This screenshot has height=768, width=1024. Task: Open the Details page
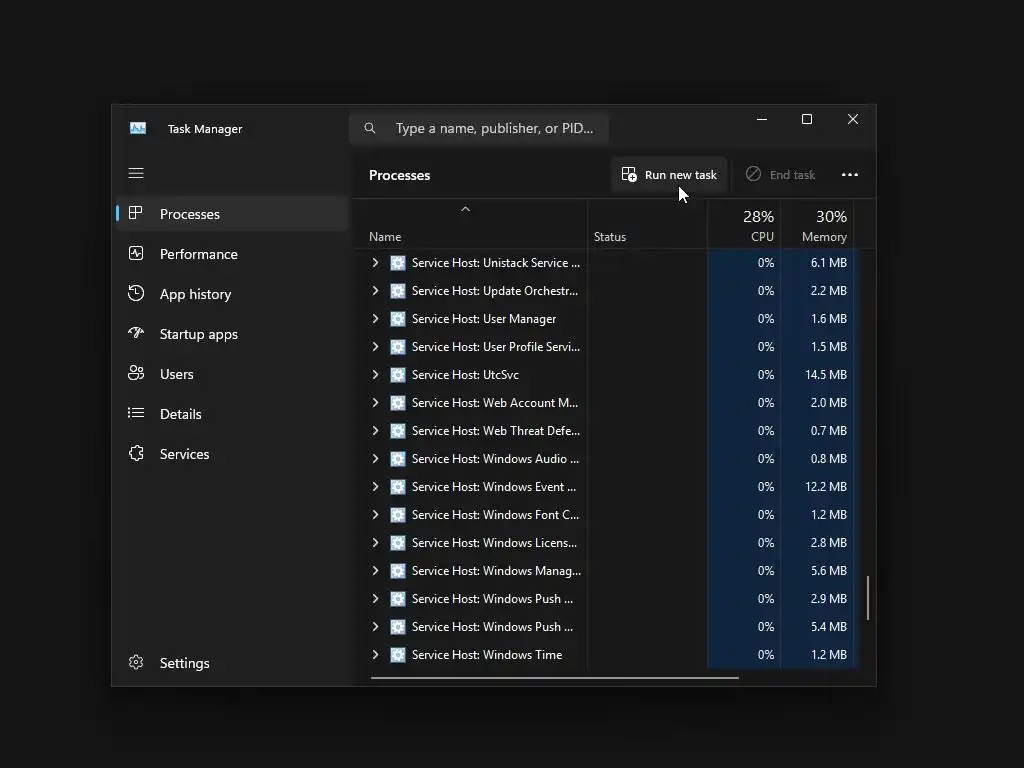(232, 413)
